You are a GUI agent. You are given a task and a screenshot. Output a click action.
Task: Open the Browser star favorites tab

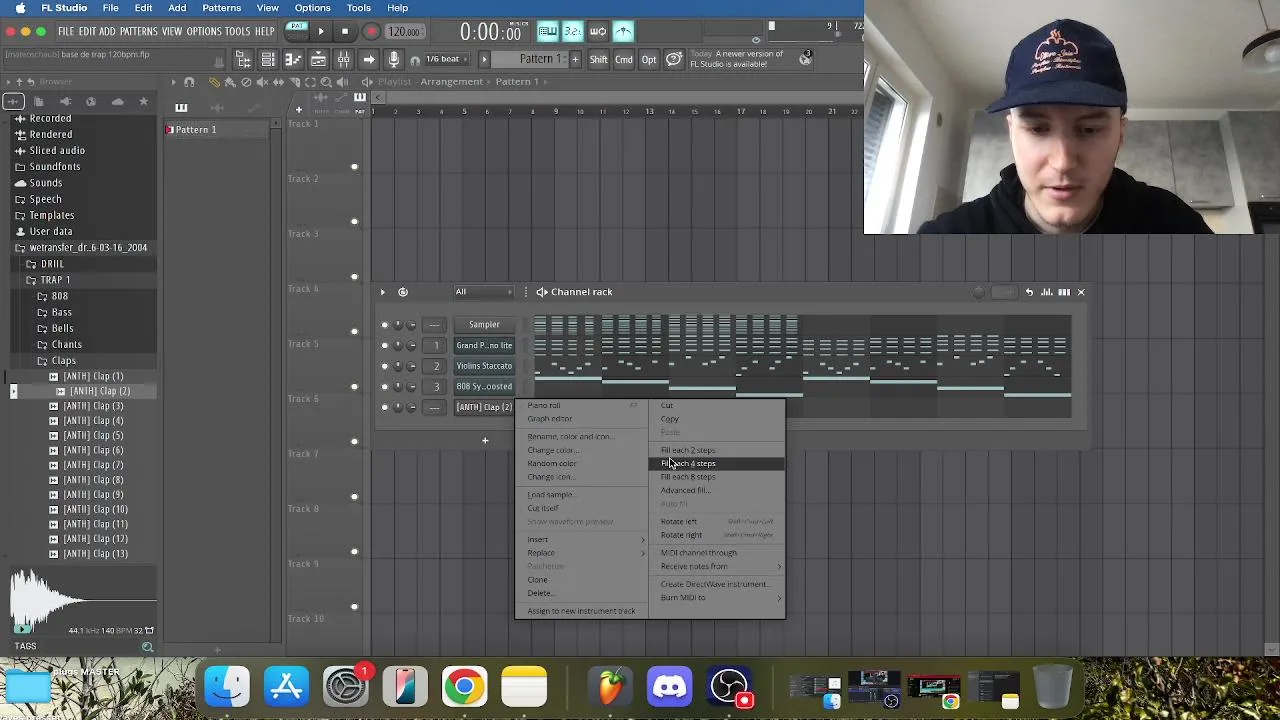143,101
